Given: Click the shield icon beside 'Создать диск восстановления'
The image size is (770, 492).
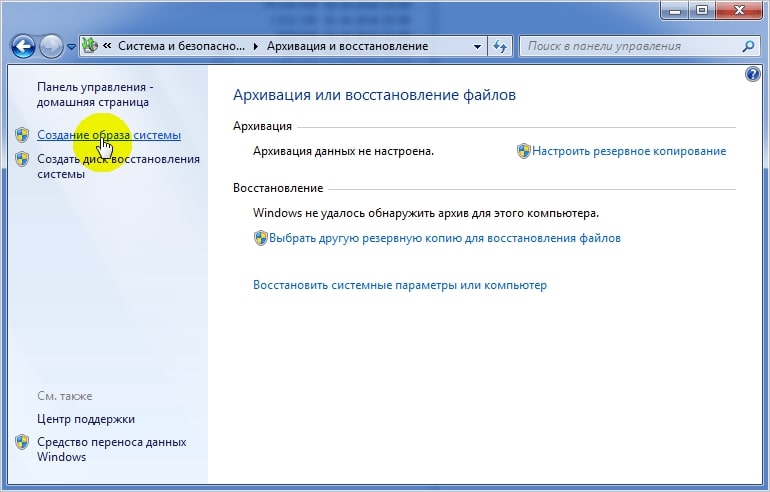Looking at the screenshot, I should click(x=22, y=159).
